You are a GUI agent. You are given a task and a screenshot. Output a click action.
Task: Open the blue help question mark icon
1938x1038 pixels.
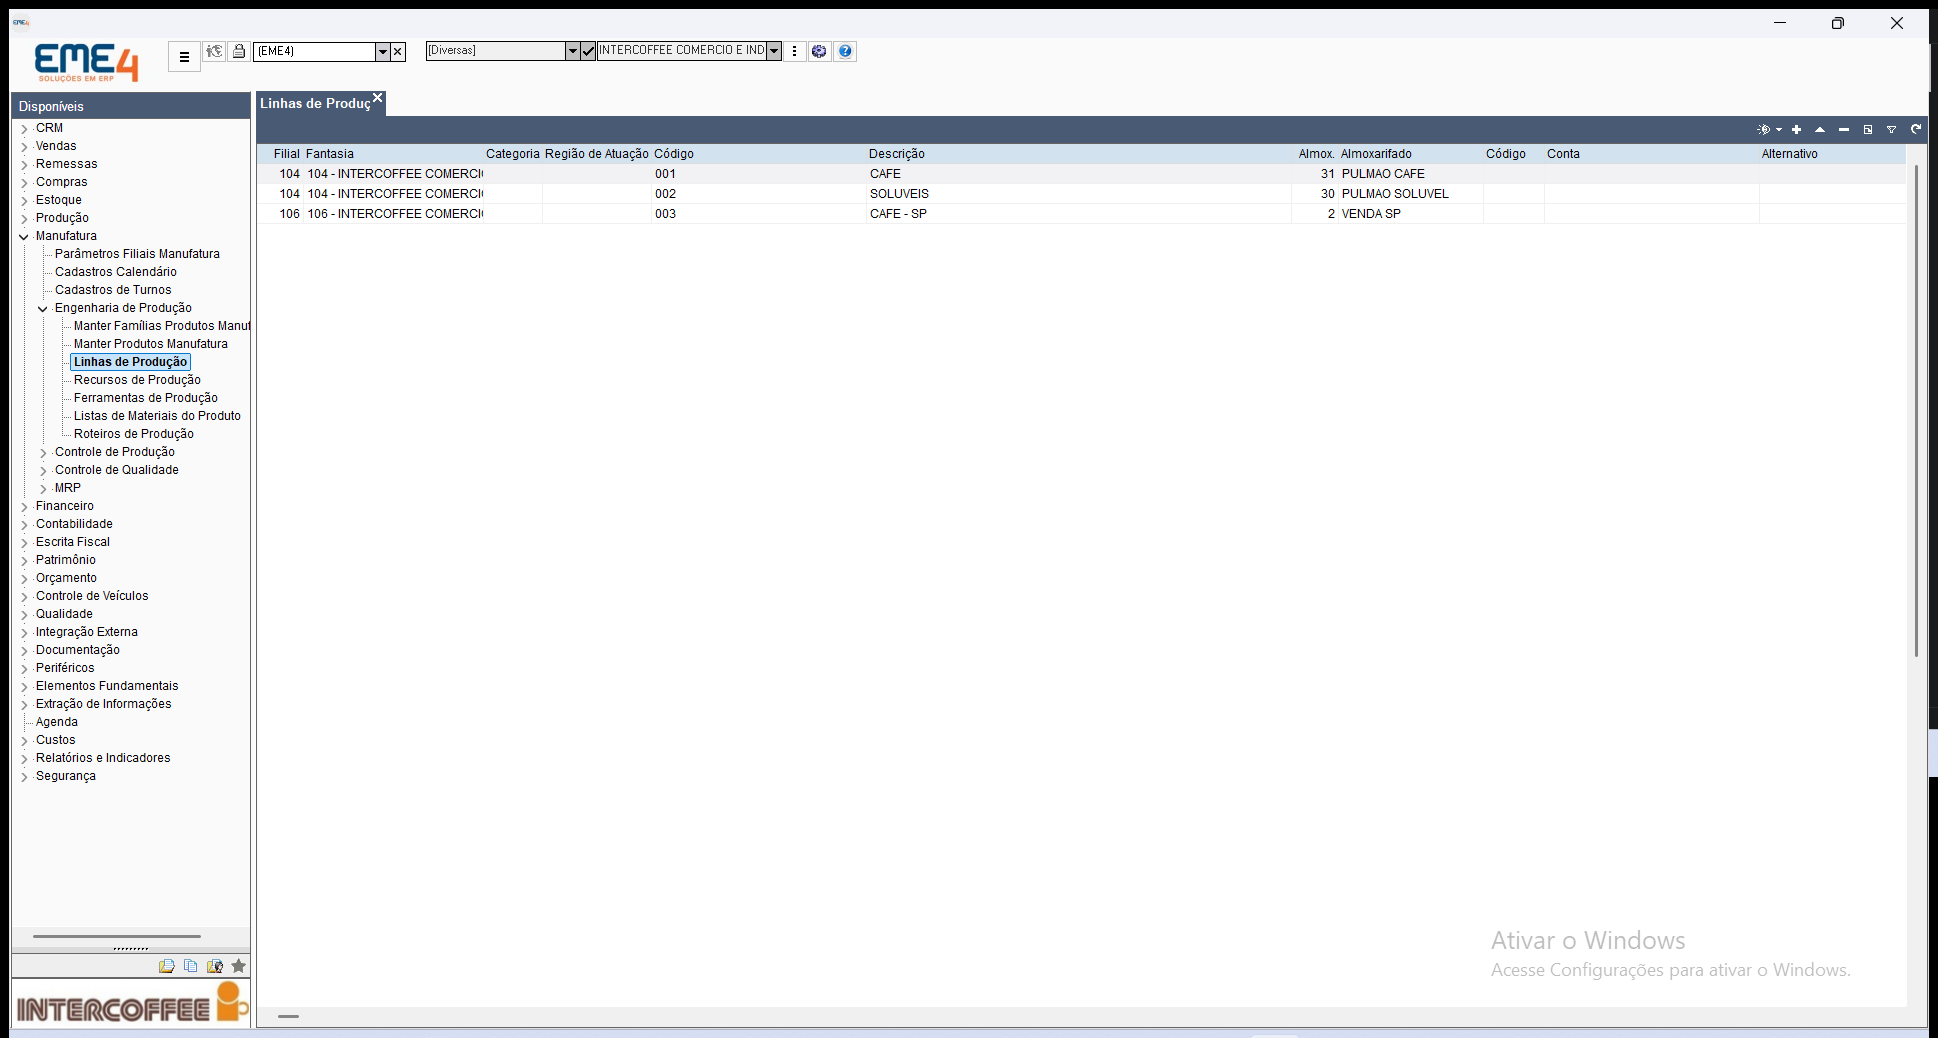[x=845, y=51]
